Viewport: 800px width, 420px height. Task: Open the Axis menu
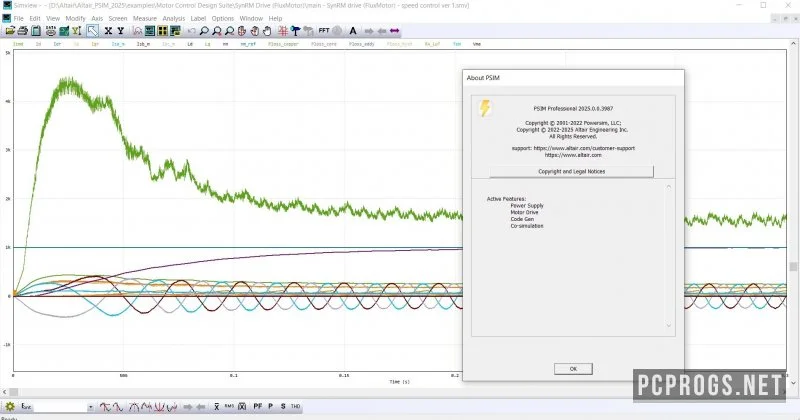[x=97, y=18]
